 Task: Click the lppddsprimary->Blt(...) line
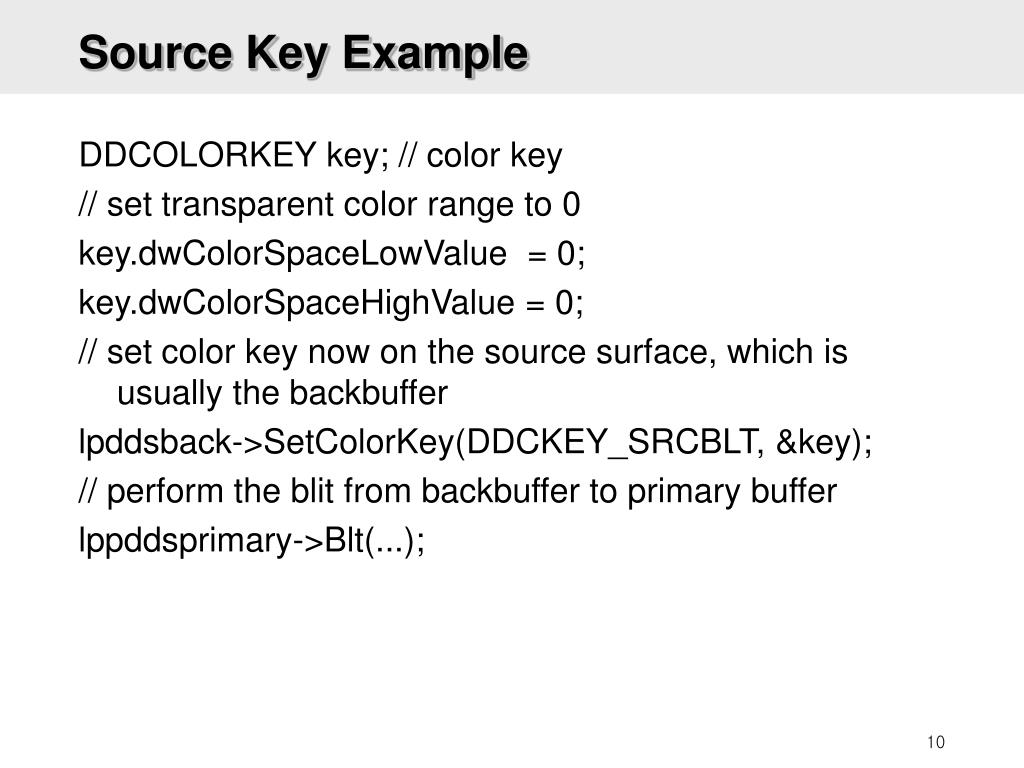(x=251, y=541)
